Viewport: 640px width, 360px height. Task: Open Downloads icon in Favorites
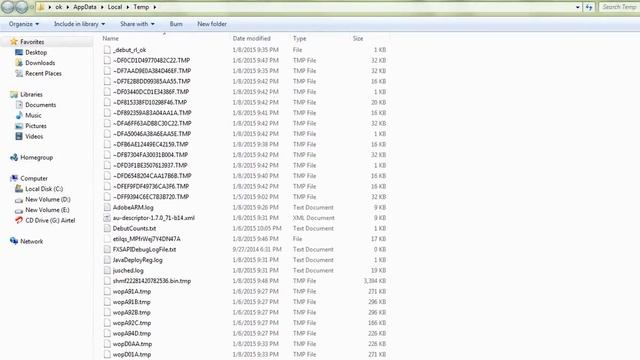(19, 63)
